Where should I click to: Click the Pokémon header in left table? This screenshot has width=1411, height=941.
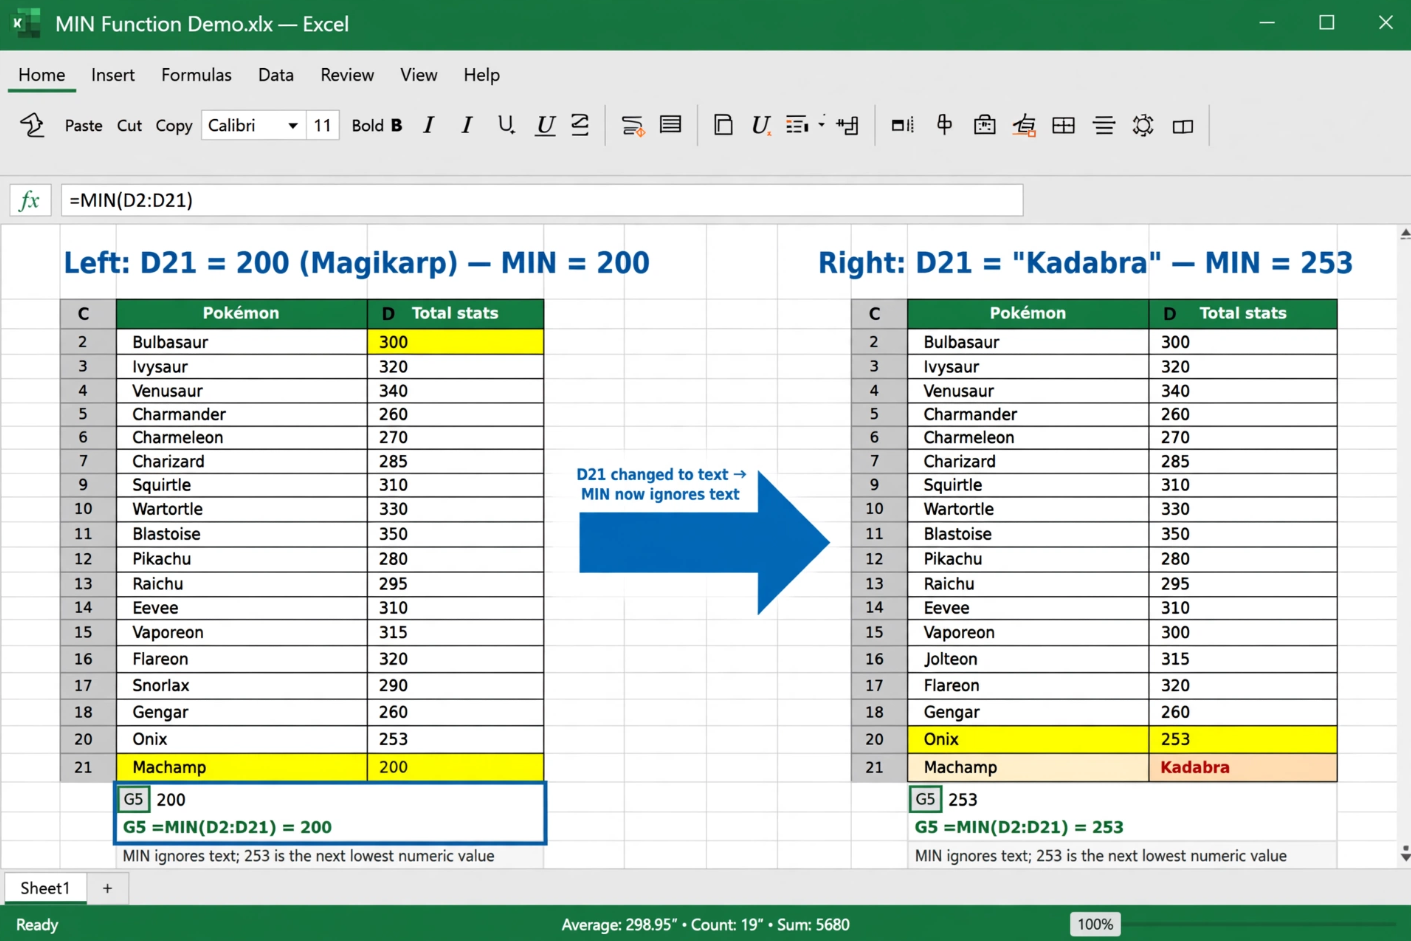tap(242, 313)
